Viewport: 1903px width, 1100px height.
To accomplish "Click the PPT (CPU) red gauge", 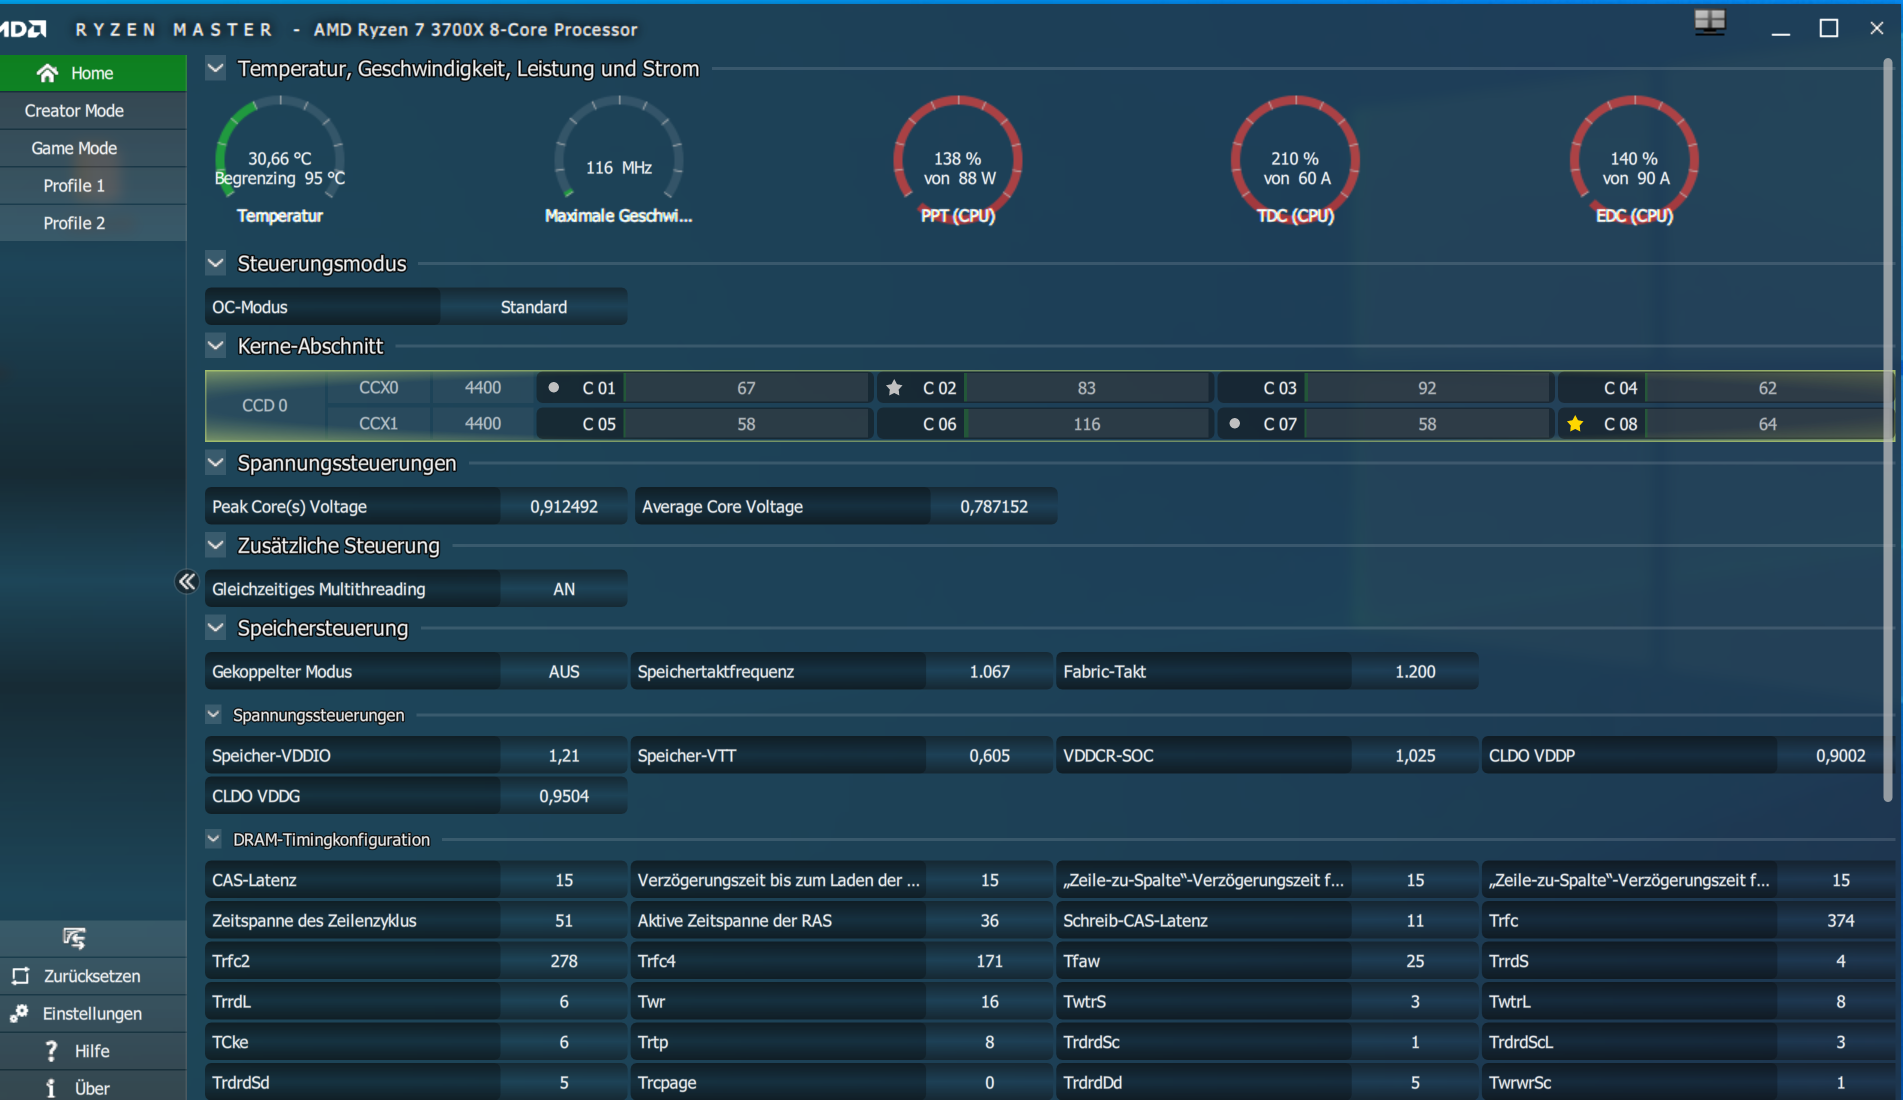I will point(958,158).
